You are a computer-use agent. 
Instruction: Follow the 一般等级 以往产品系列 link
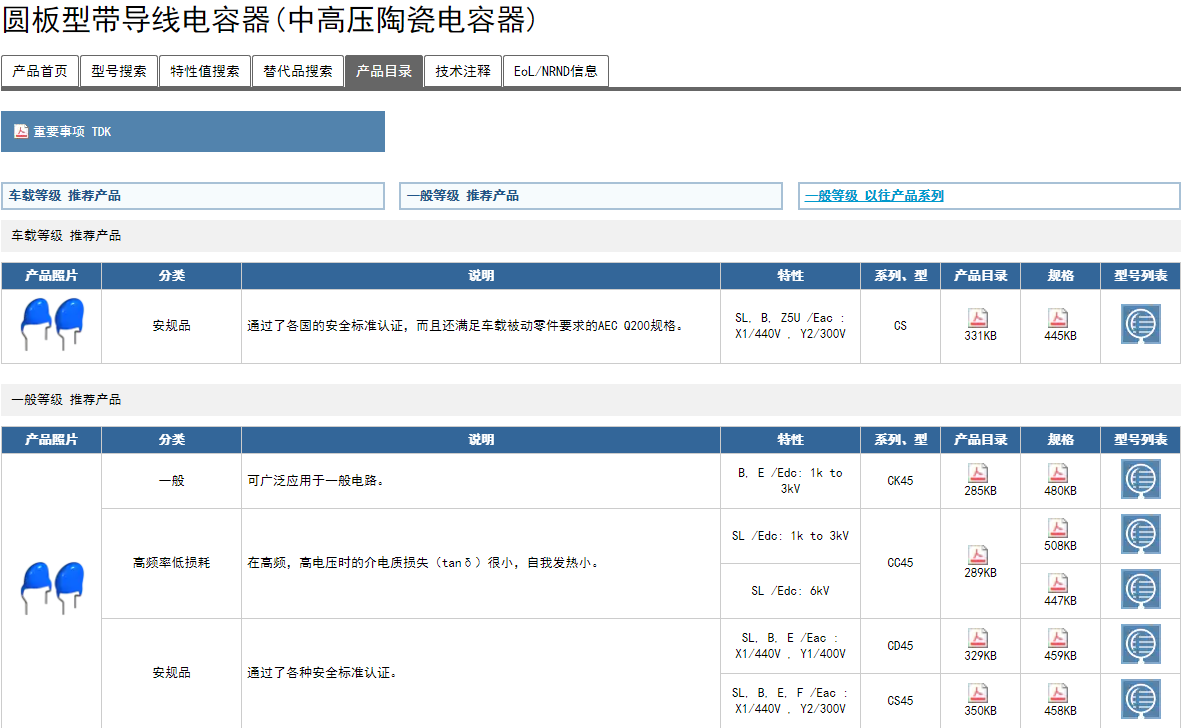[x=874, y=196]
